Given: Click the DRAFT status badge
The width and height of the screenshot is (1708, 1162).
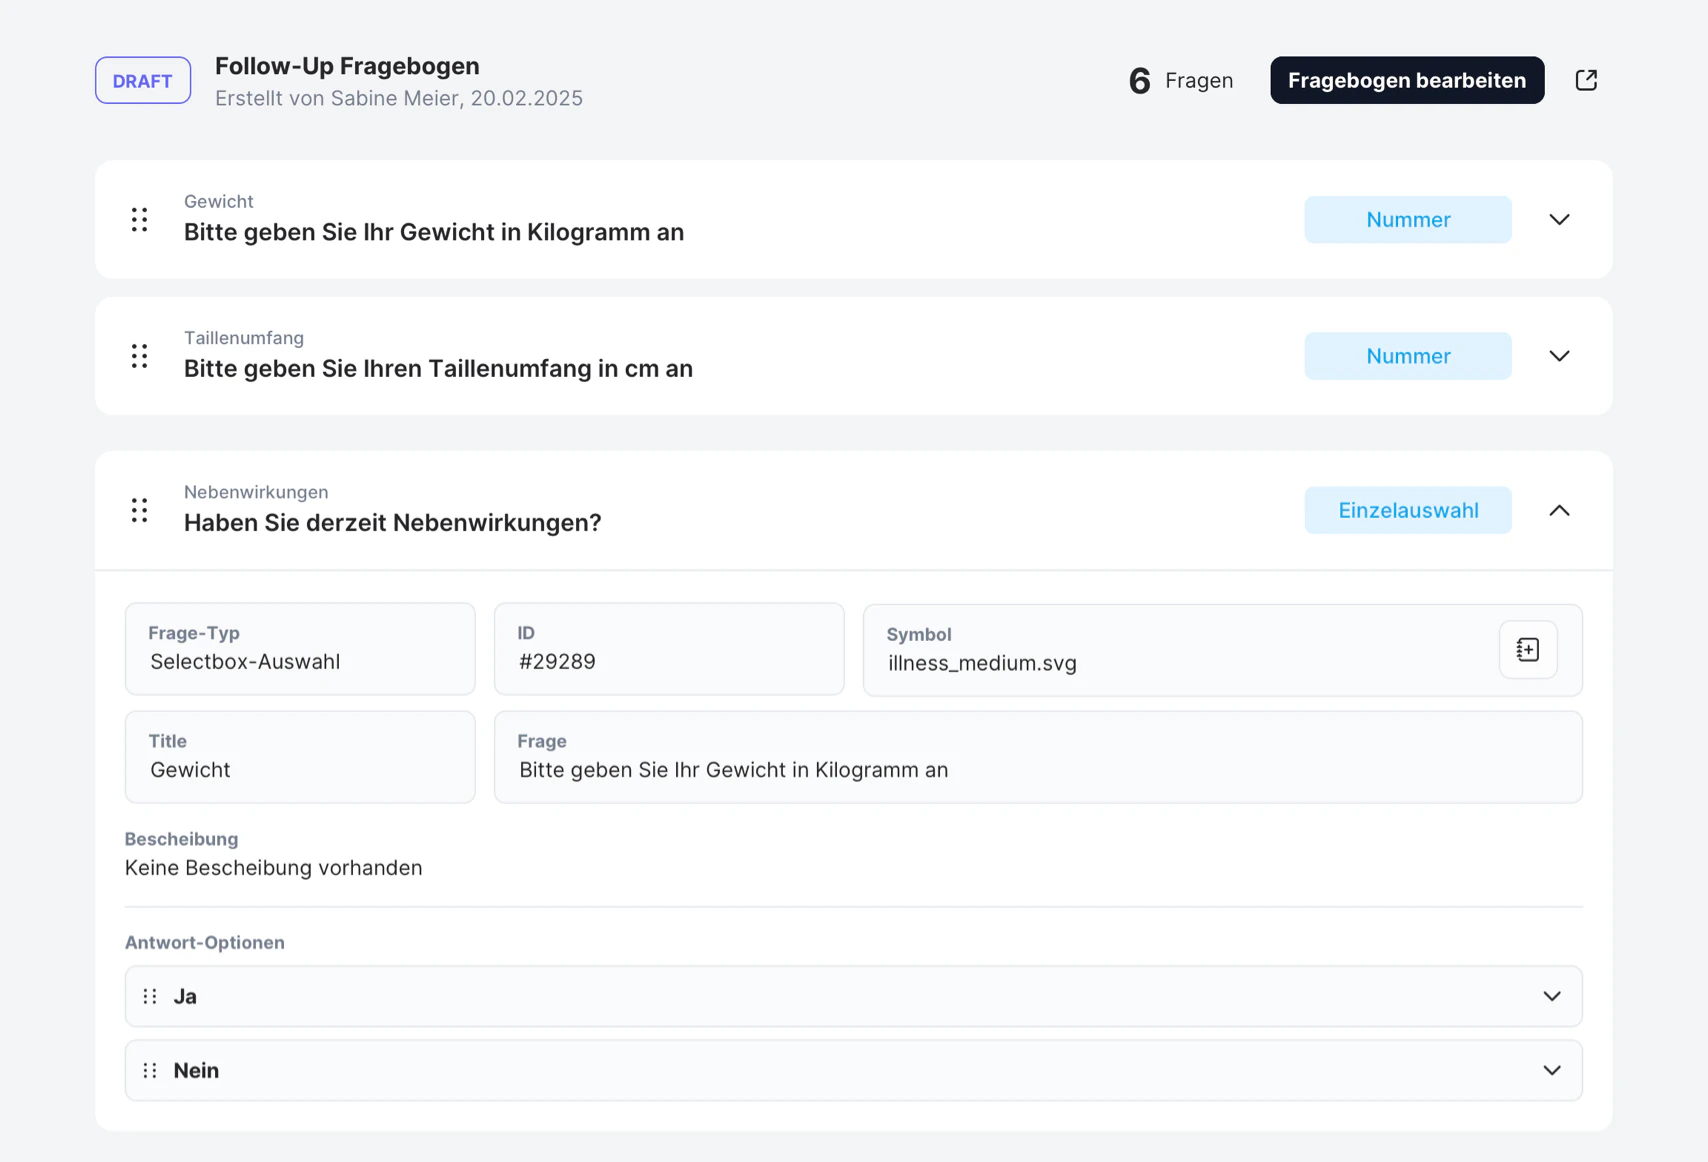Looking at the screenshot, I should point(143,80).
